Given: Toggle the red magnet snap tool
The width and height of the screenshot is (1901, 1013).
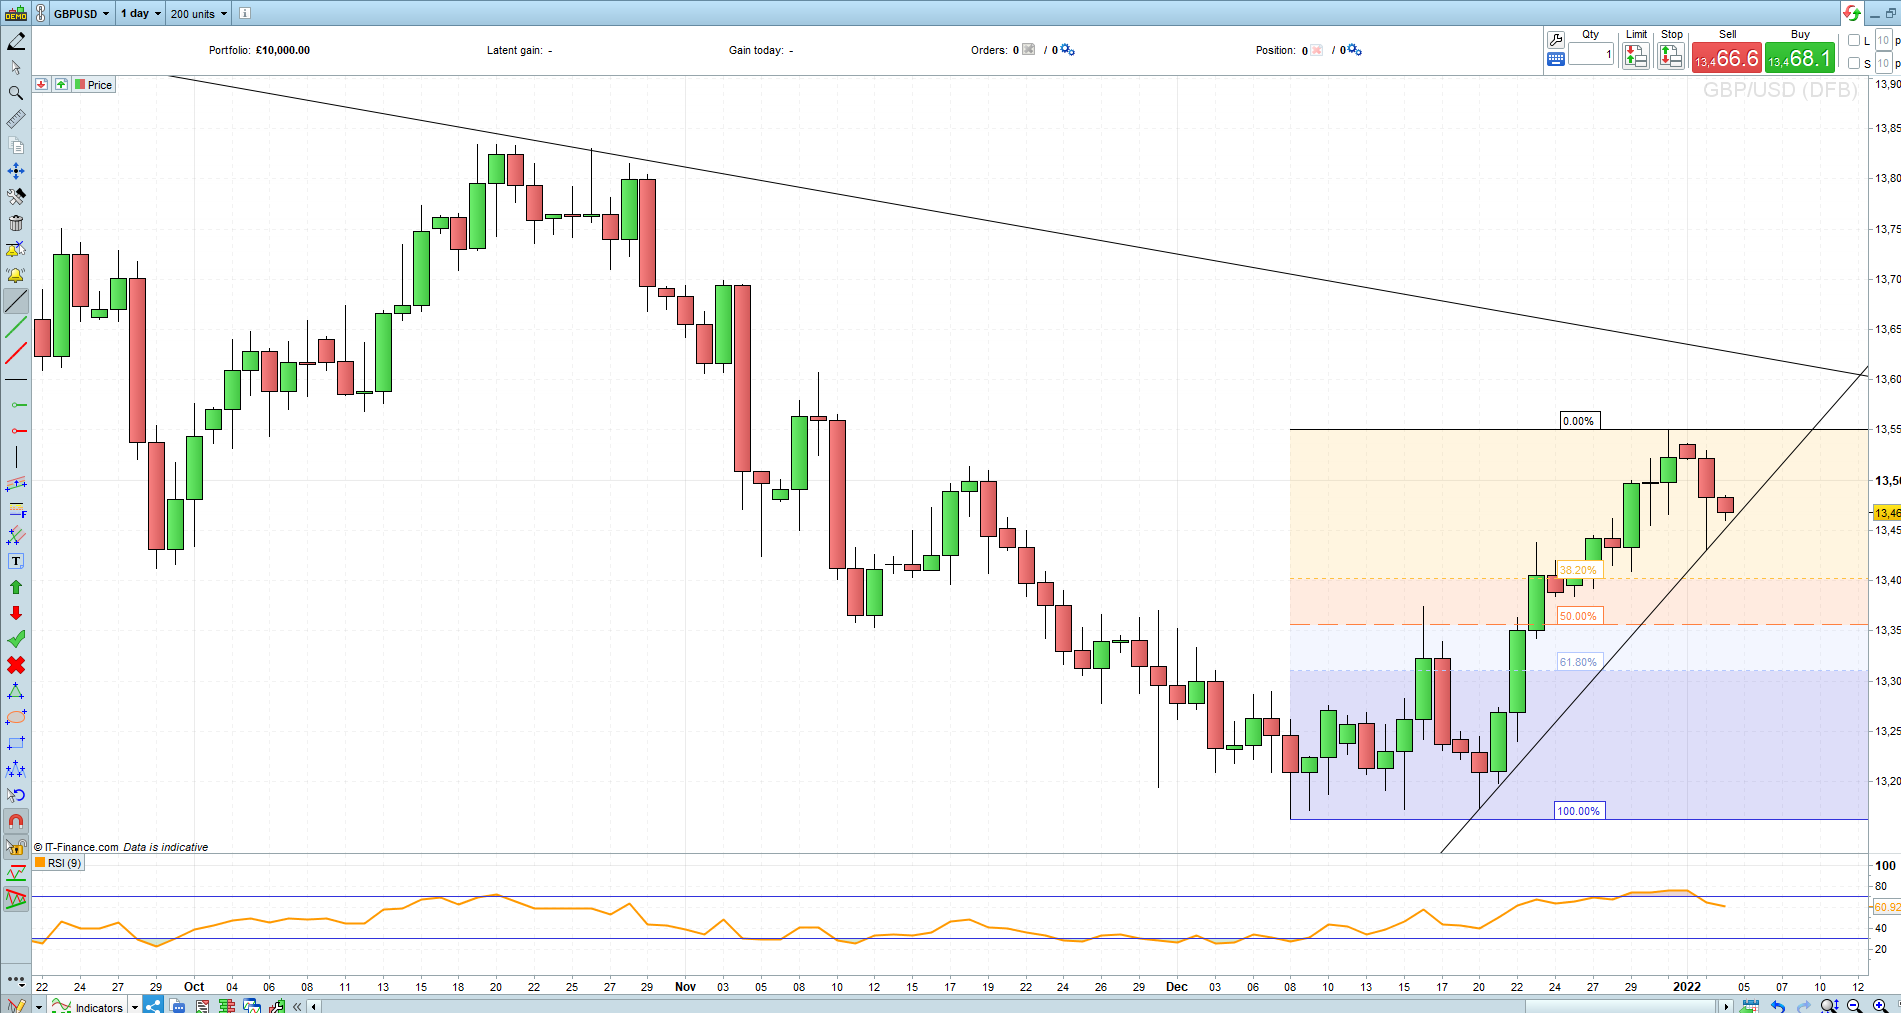Looking at the screenshot, I should coord(16,822).
